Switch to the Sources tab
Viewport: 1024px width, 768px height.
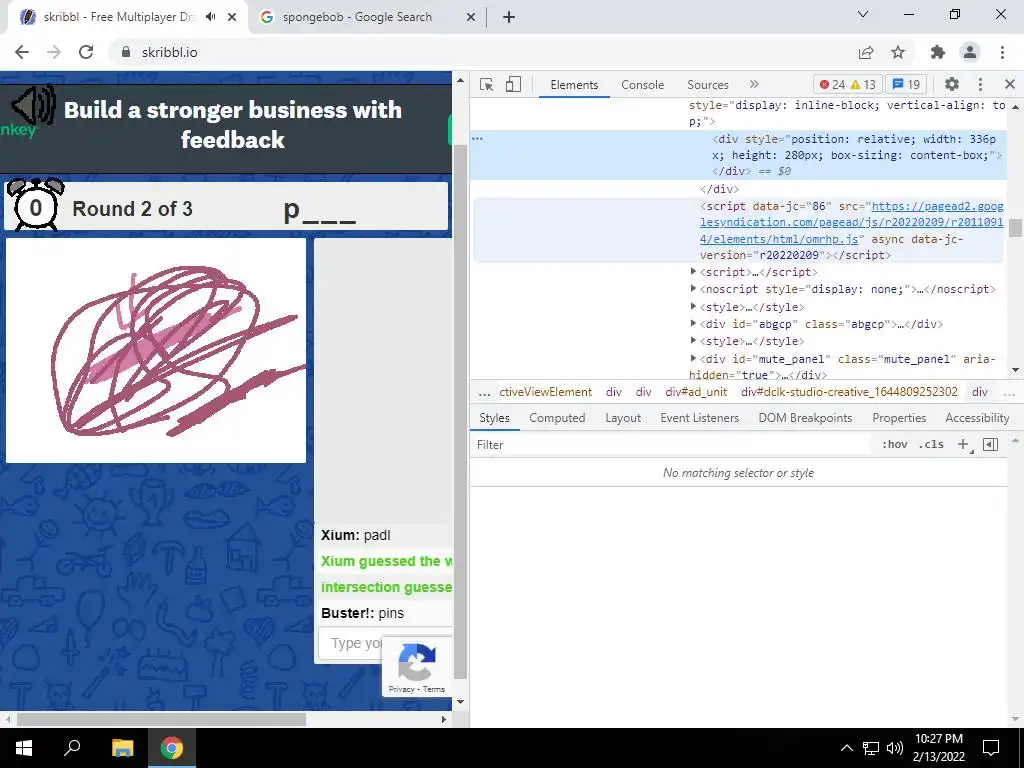pyautogui.click(x=708, y=85)
